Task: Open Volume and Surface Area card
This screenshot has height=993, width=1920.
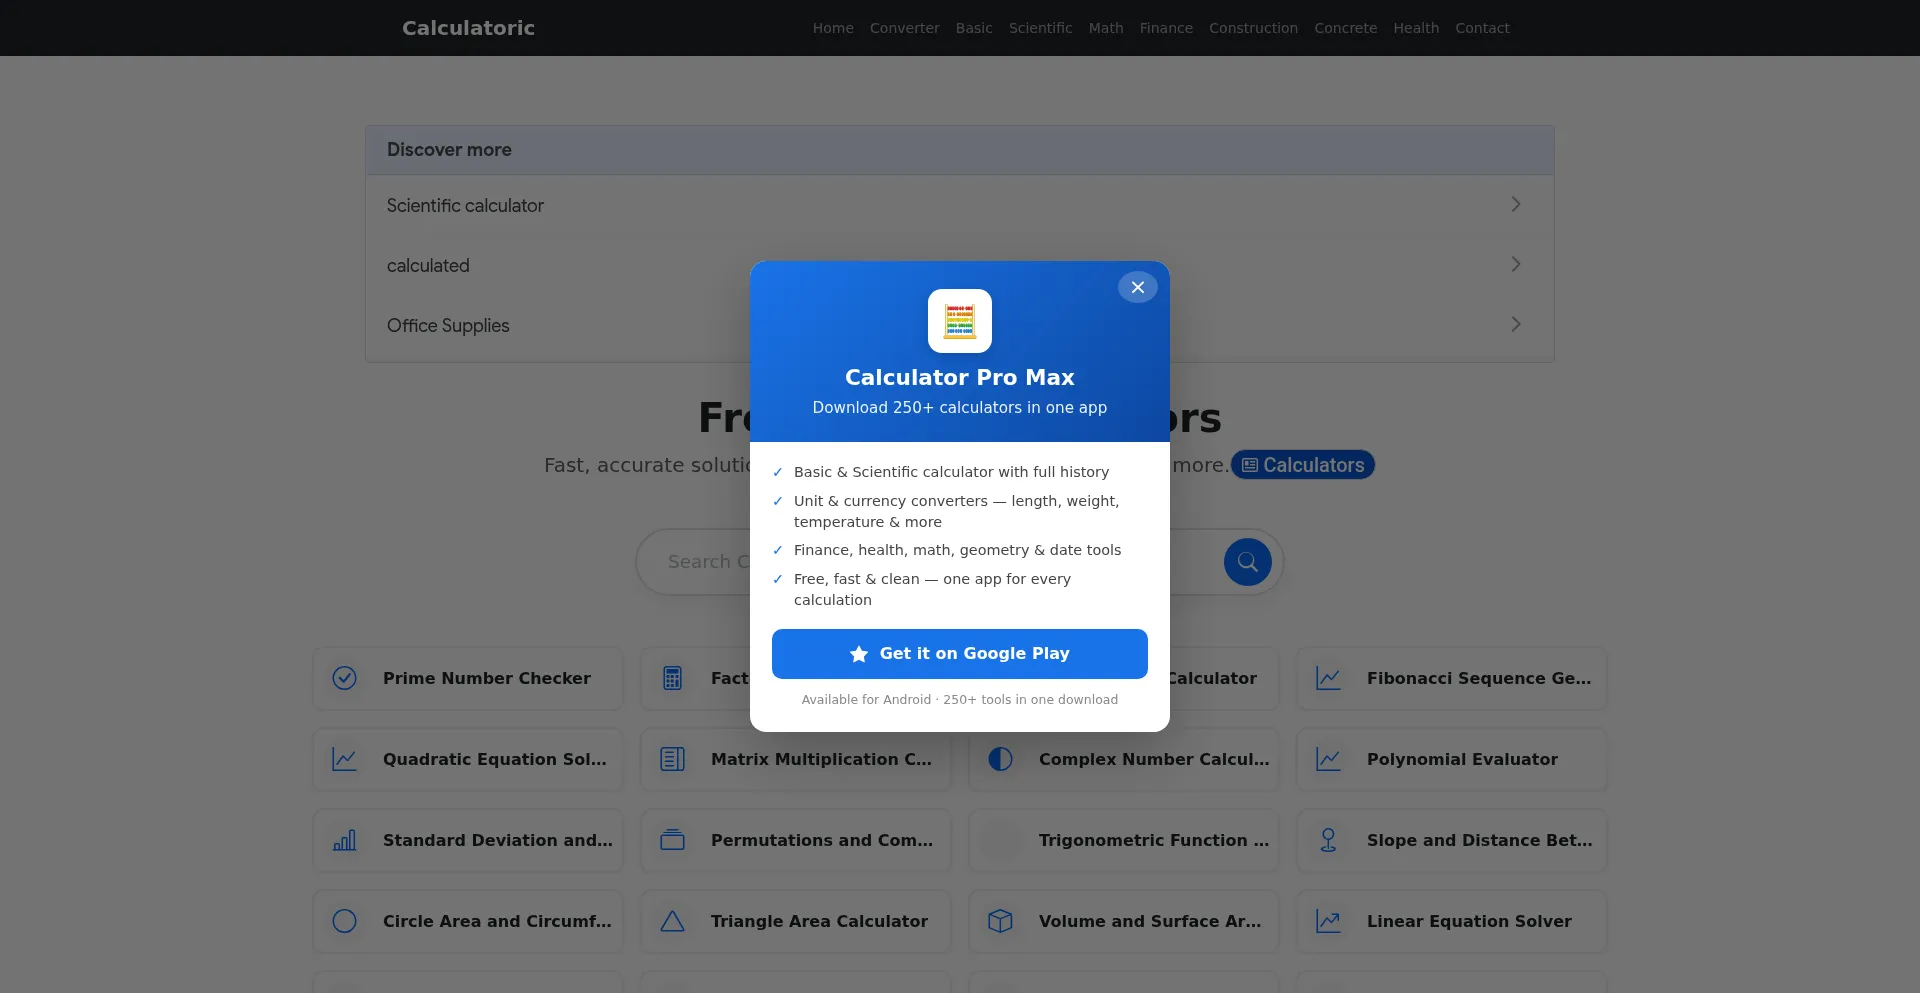Action: coord(1124,921)
